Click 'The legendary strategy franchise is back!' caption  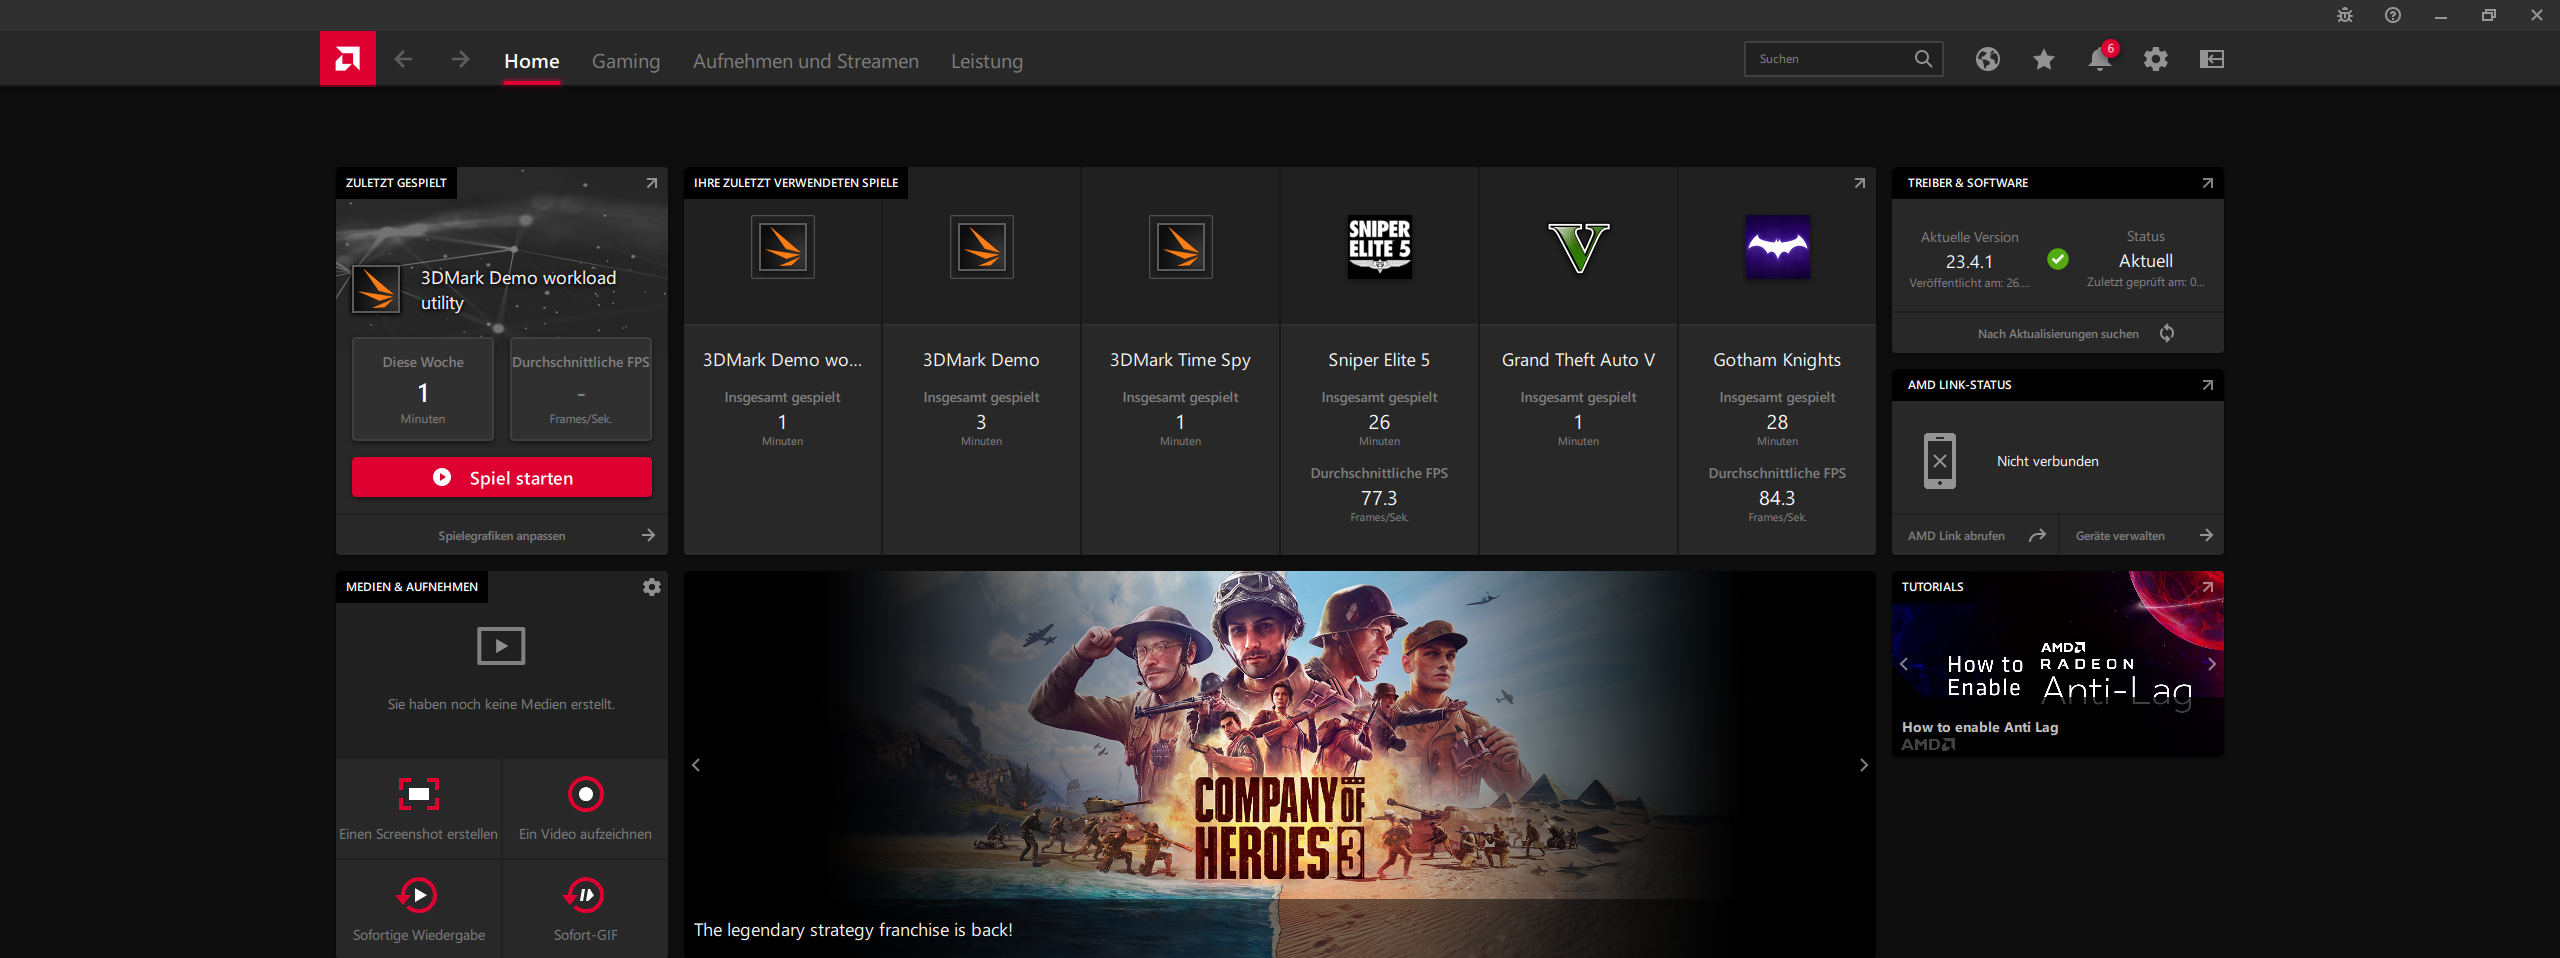[853, 930]
